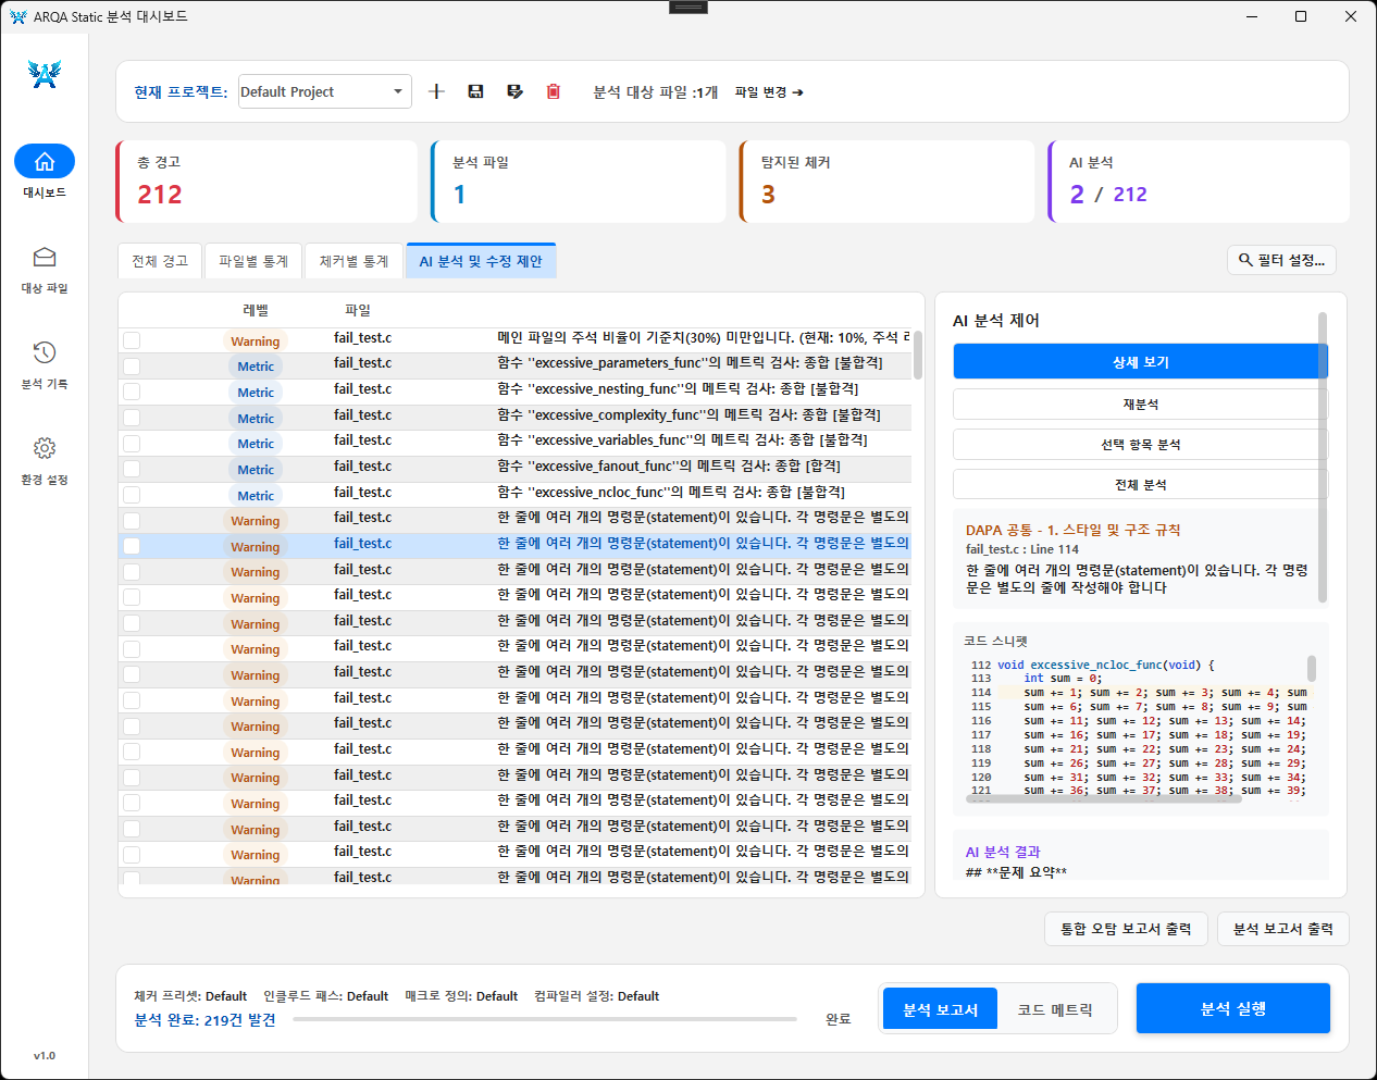This screenshot has width=1377, height=1080.
Task: Open the Default Project dropdown
Action: (x=325, y=92)
